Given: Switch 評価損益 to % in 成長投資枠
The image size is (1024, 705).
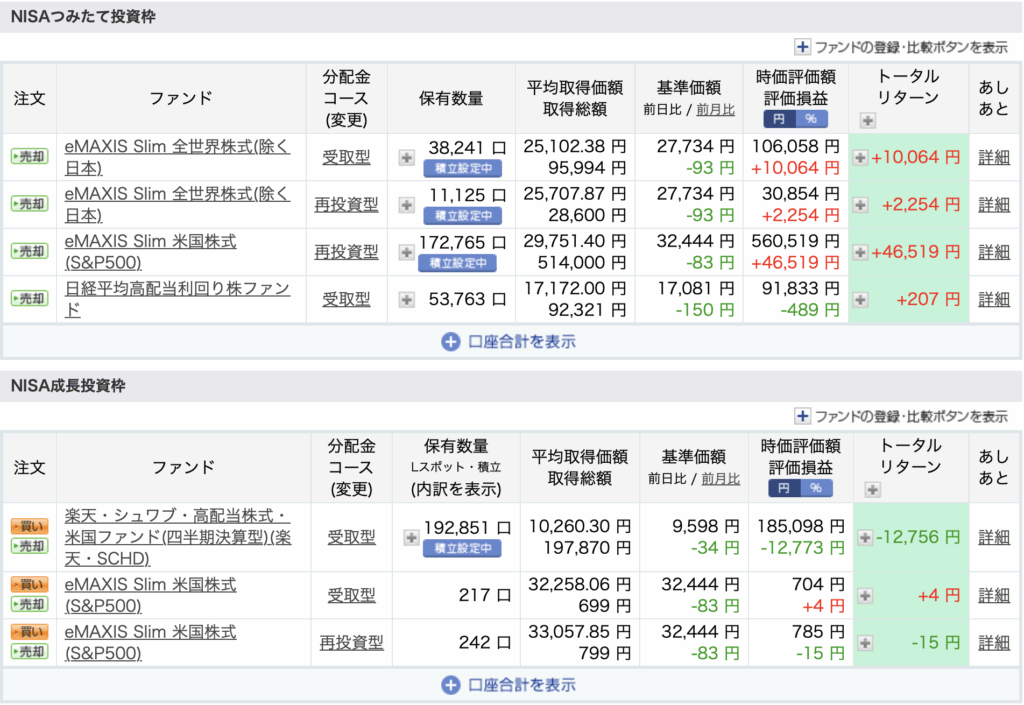Looking at the screenshot, I should [816, 488].
